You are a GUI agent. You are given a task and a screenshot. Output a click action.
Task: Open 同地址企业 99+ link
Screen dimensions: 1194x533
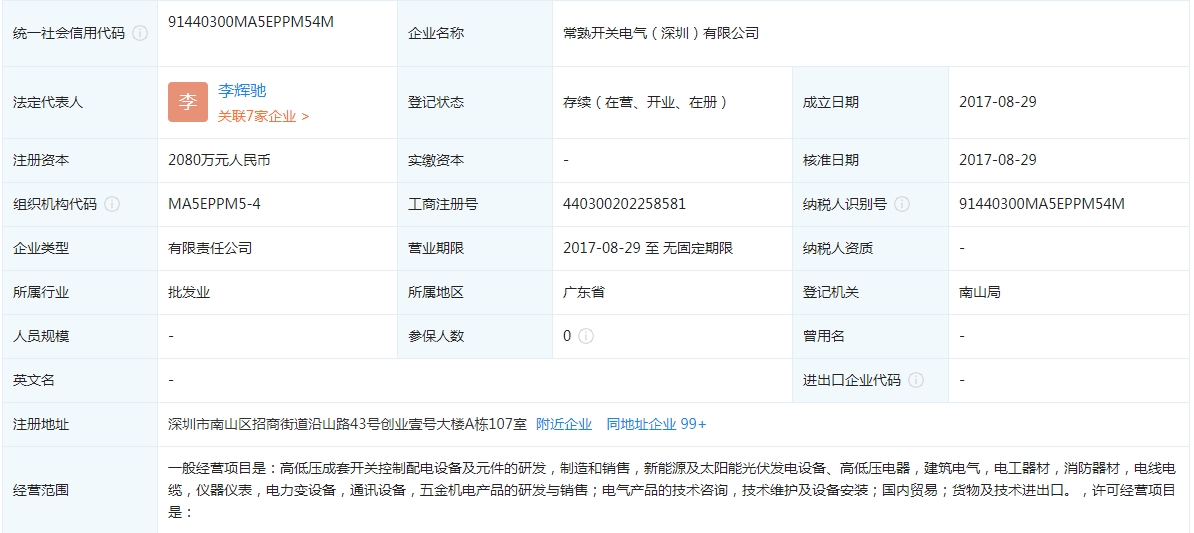(656, 424)
